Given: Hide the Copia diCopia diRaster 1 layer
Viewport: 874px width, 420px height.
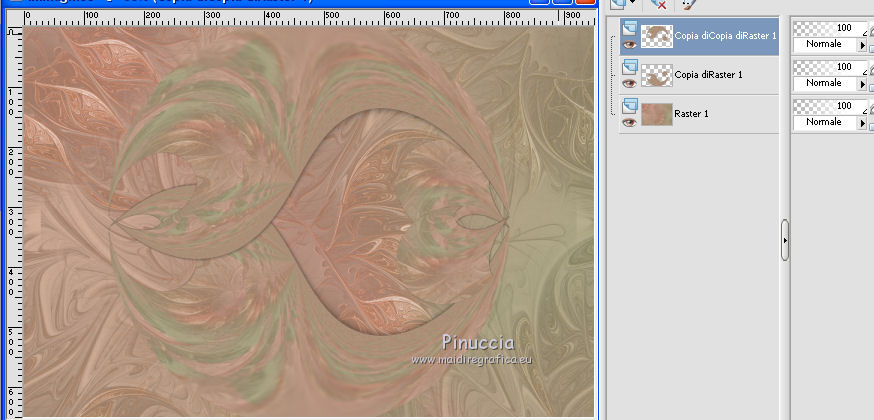Looking at the screenshot, I should click(630, 45).
